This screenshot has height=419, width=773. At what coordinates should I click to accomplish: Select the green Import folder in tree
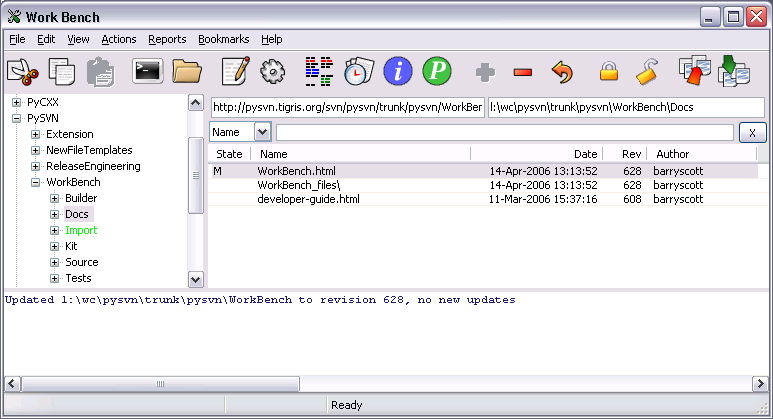[81, 231]
